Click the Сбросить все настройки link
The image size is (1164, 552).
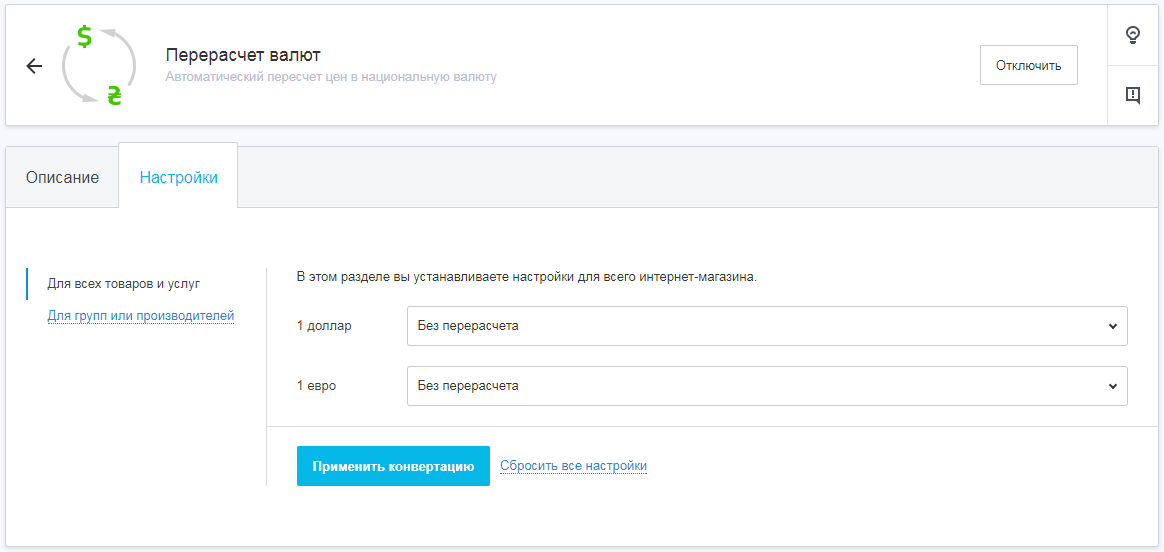(x=573, y=466)
